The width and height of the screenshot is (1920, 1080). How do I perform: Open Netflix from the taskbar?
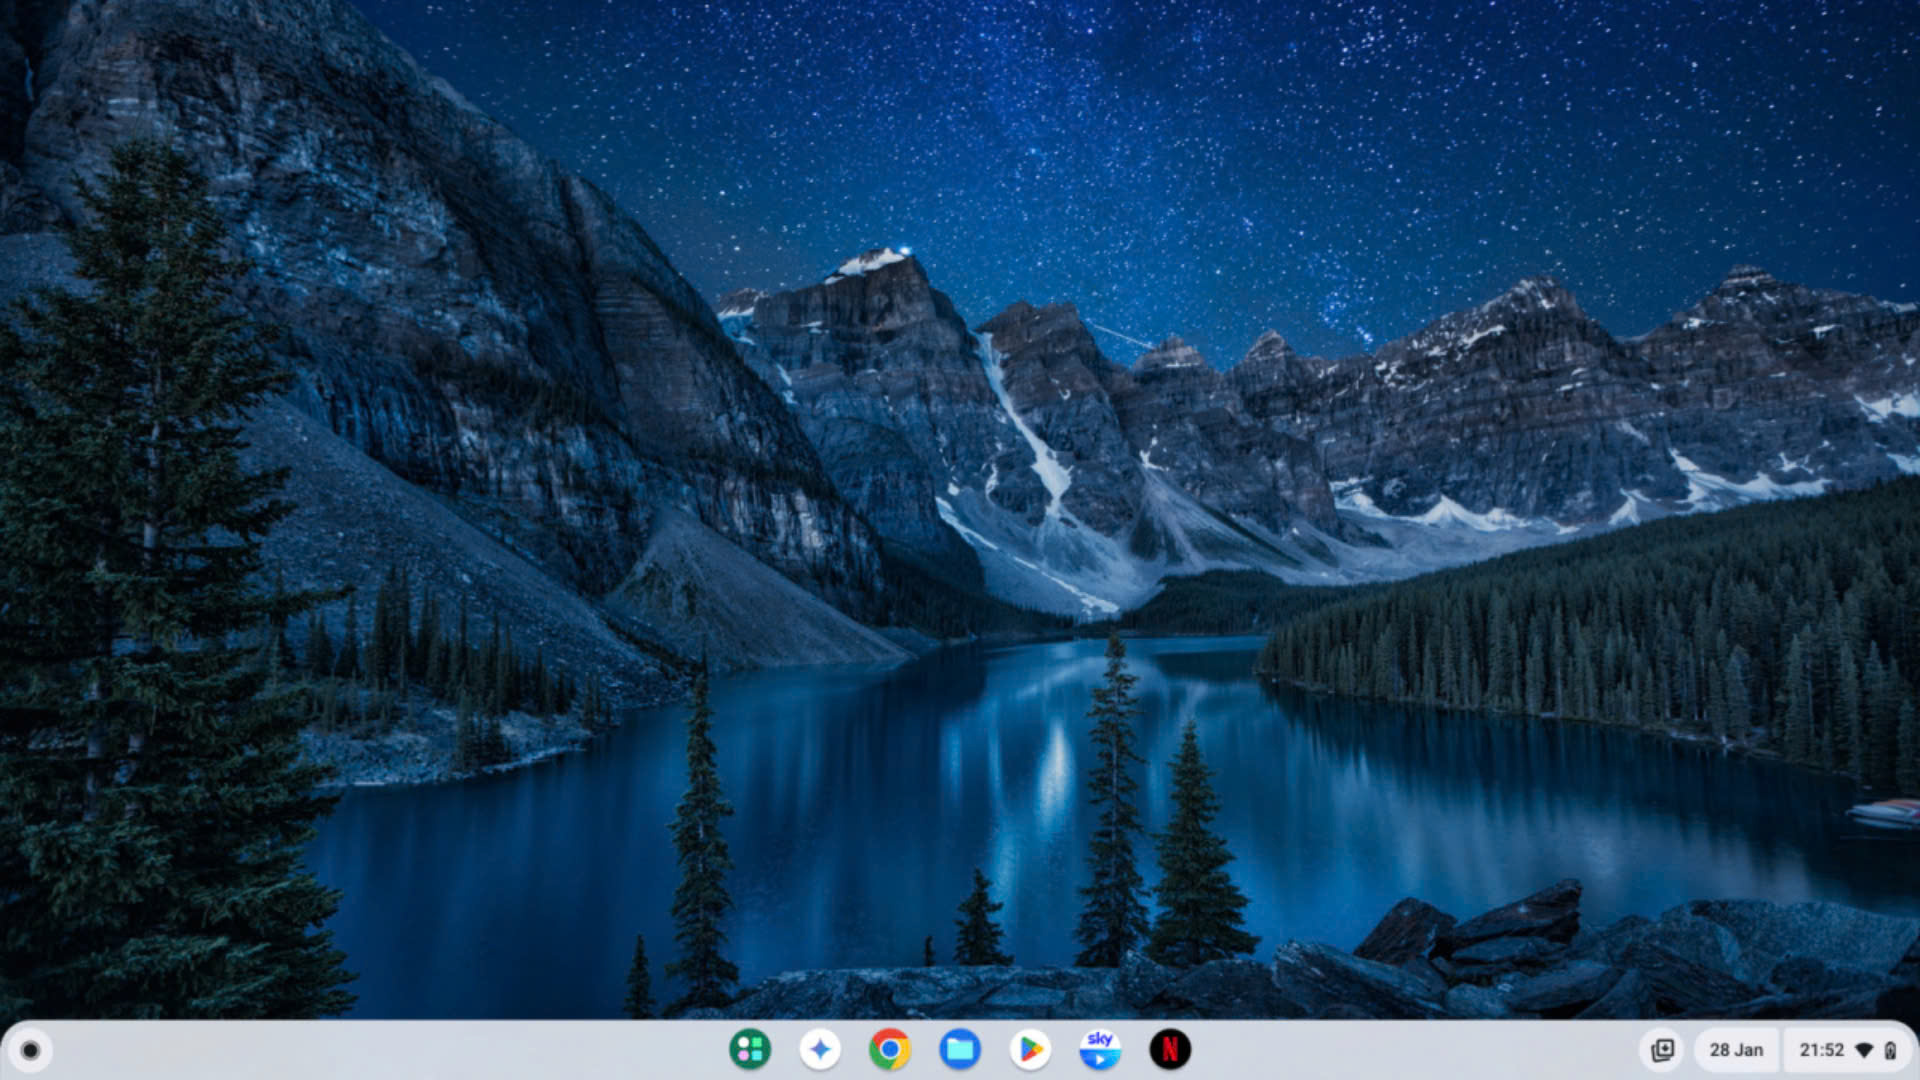[1171, 1049]
